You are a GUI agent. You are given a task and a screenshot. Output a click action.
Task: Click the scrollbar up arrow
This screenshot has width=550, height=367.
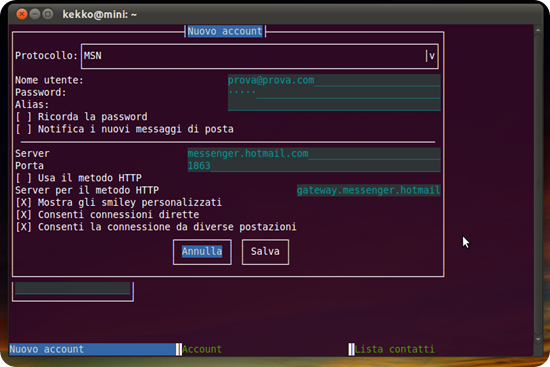click(x=538, y=30)
